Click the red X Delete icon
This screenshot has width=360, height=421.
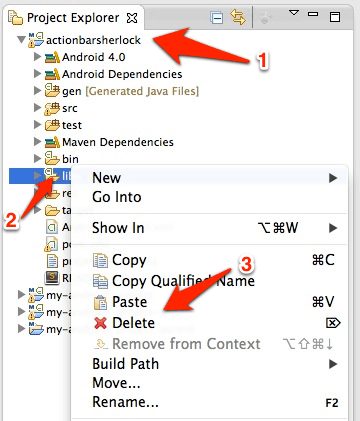point(100,323)
